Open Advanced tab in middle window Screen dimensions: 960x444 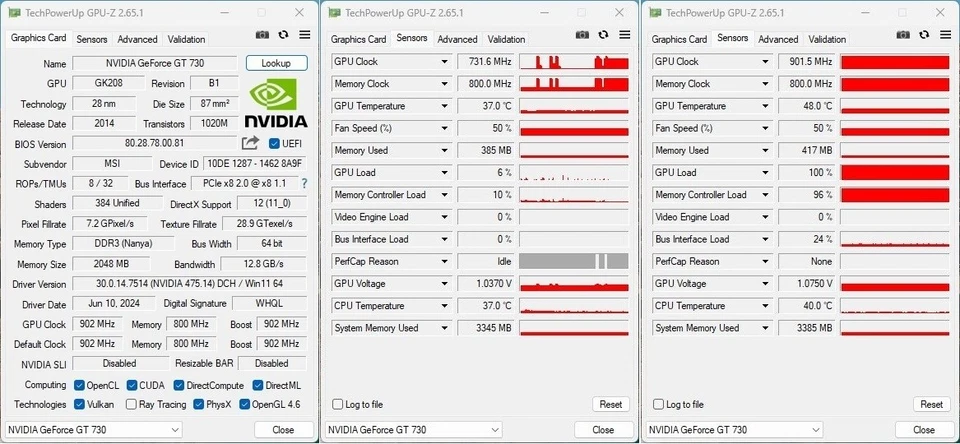(x=457, y=39)
